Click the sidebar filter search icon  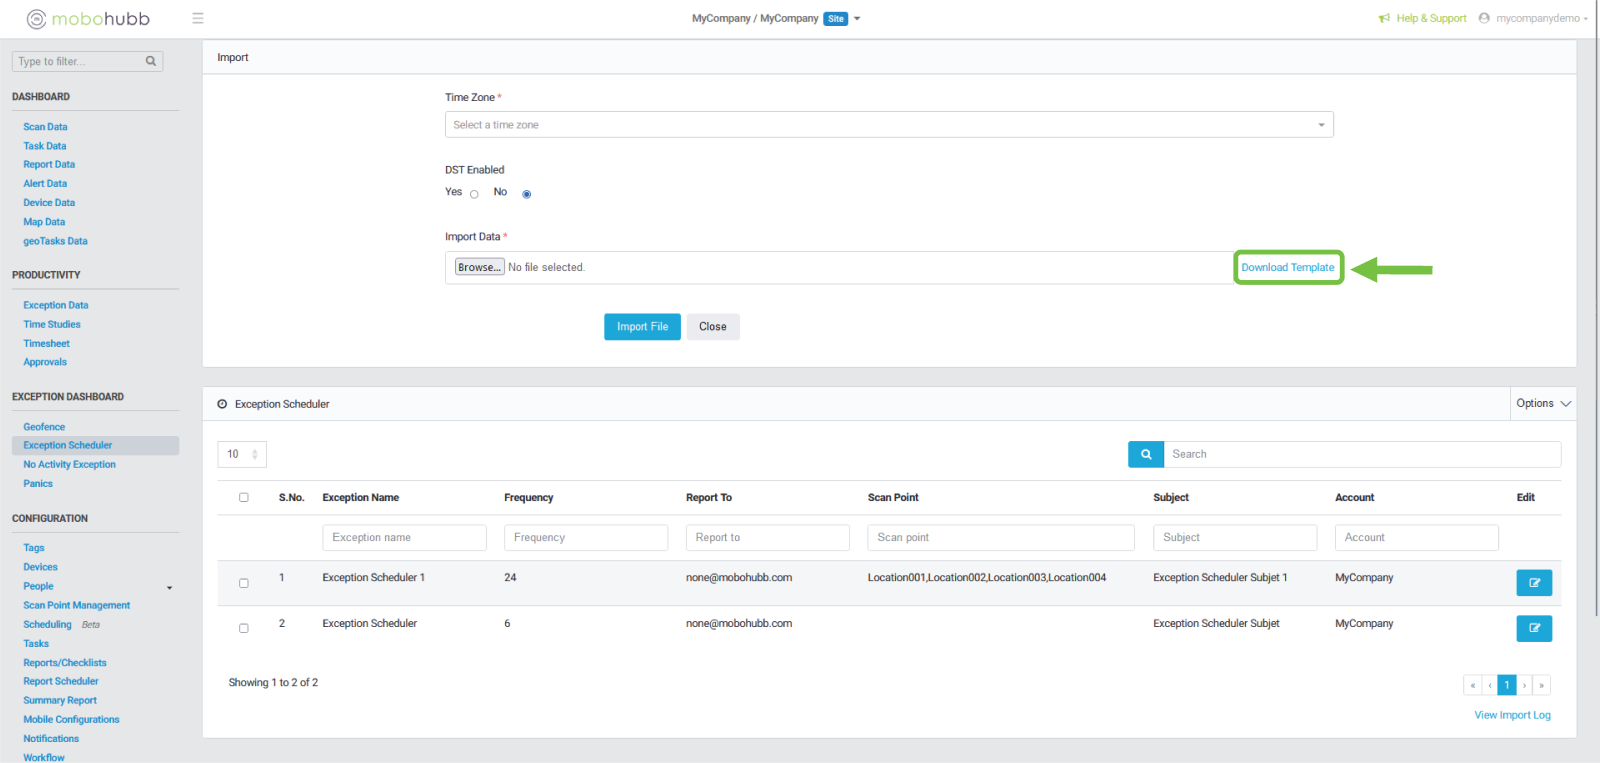[x=151, y=61]
